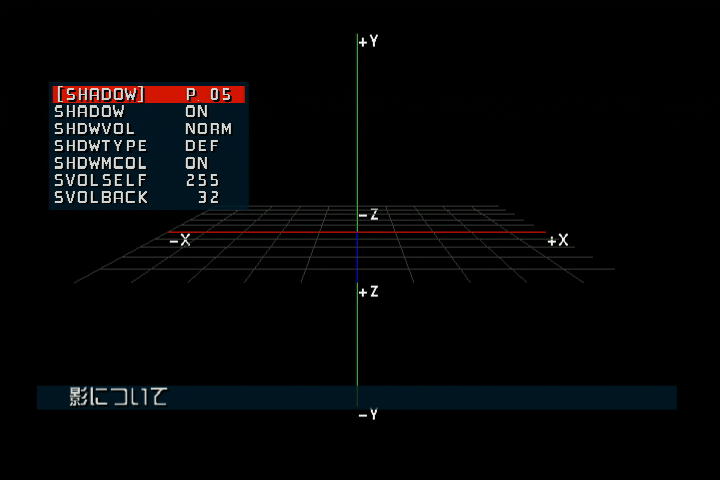Toggle the SHADOW value ON

(x=197, y=112)
